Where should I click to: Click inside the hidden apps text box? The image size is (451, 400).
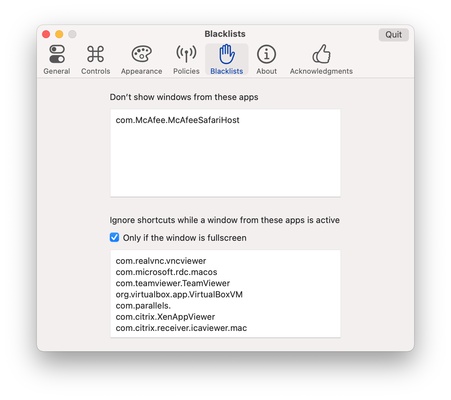coord(225,153)
